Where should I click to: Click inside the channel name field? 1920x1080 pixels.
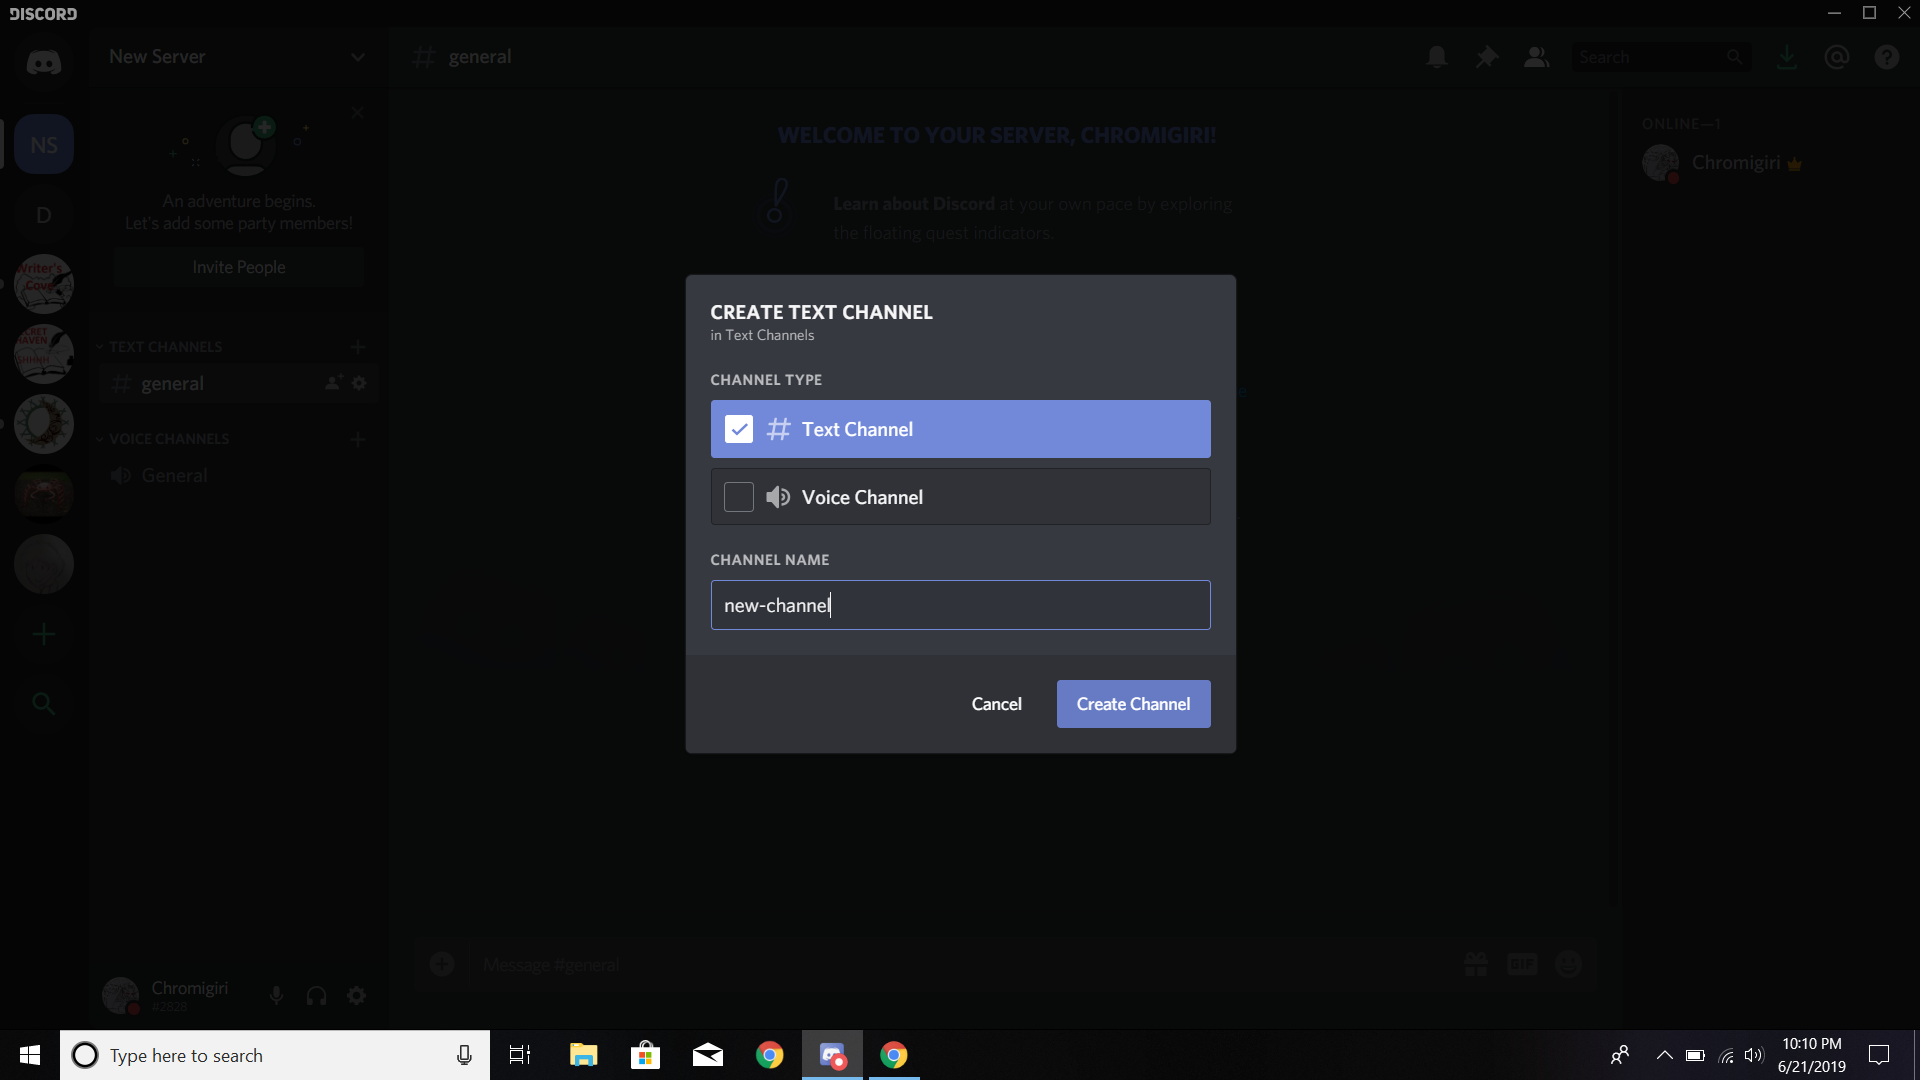[x=960, y=605]
